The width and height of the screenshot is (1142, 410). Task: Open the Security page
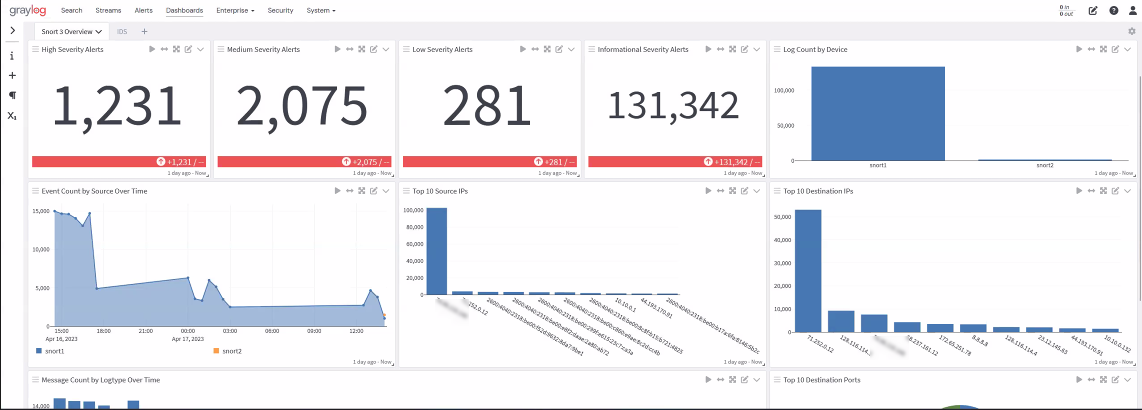[280, 11]
